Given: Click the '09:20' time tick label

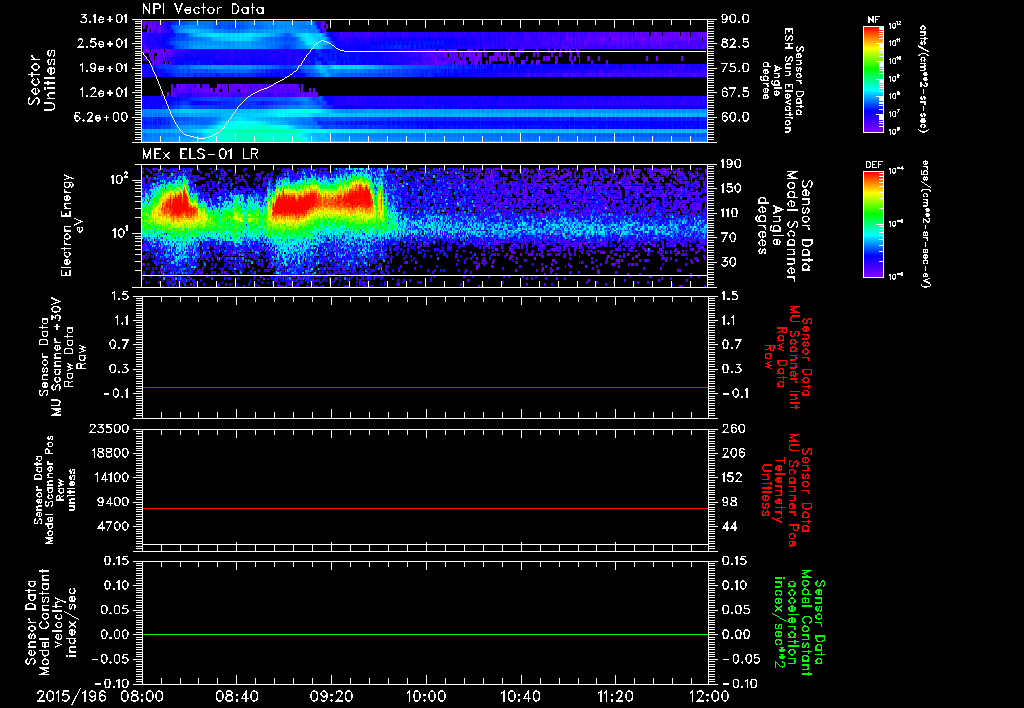Looking at the screenshot, I should click(331, 696).
